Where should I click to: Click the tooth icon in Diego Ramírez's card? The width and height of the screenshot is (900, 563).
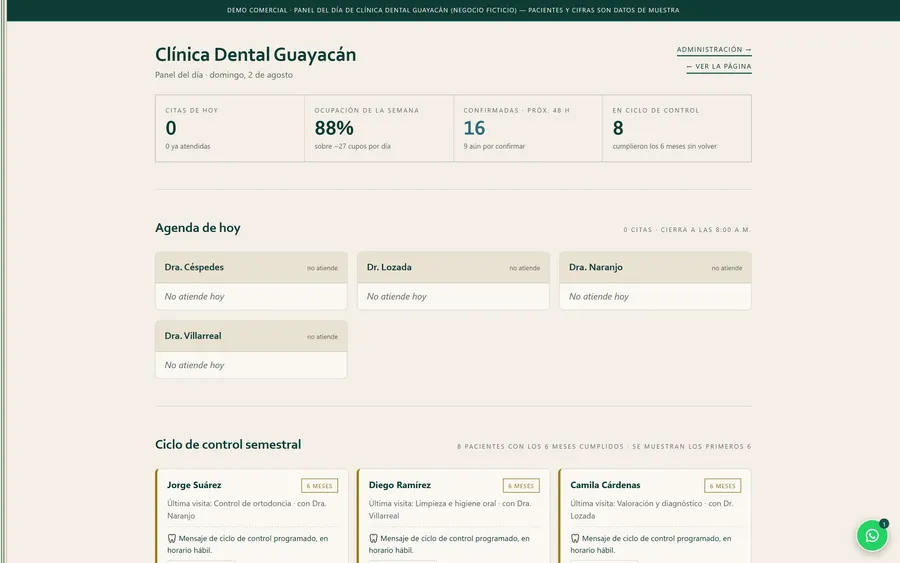(x=373, y=538)
